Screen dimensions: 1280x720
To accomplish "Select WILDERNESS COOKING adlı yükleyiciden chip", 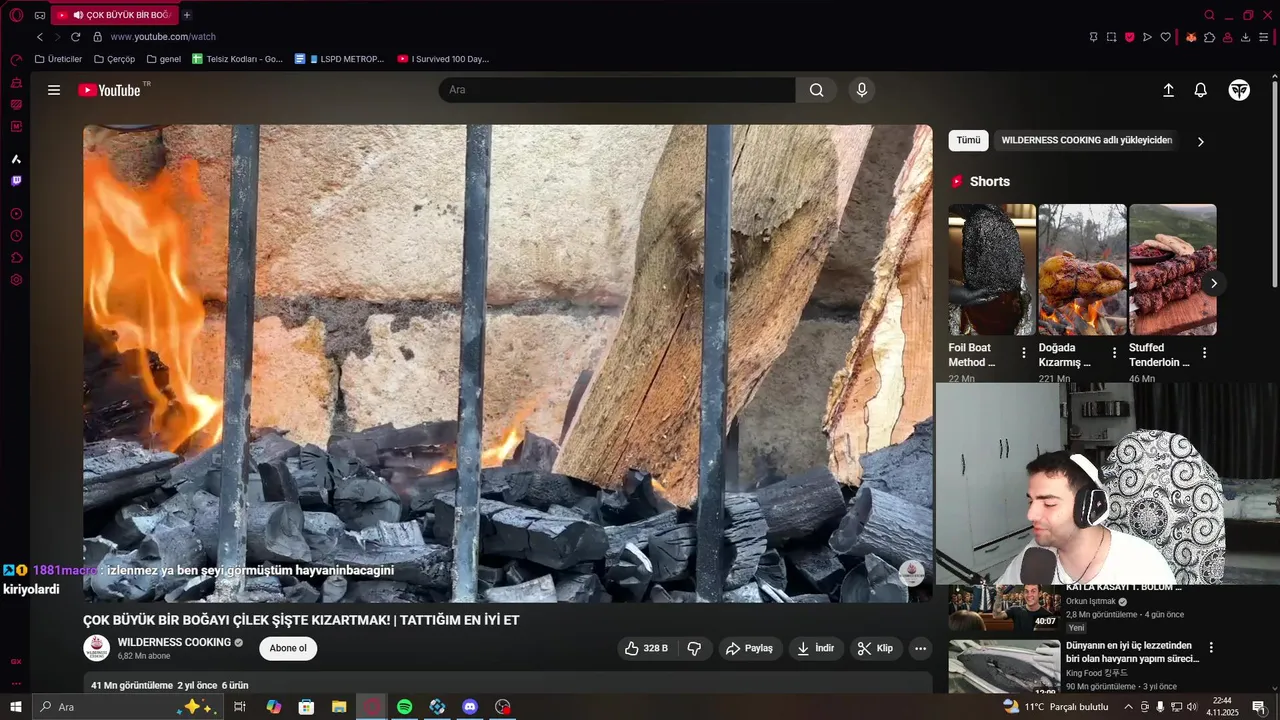I will [1087, 141].
